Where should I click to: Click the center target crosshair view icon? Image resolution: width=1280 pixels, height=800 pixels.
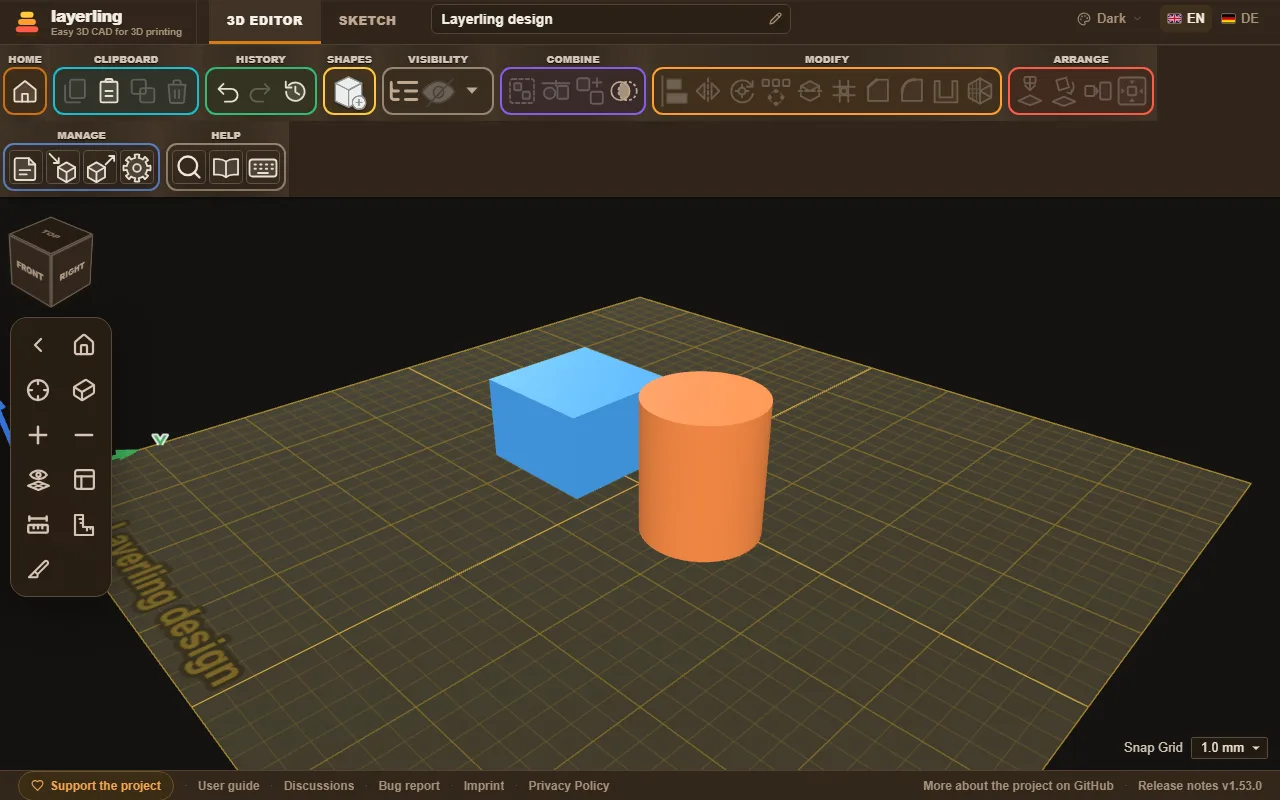coord(38,390)
